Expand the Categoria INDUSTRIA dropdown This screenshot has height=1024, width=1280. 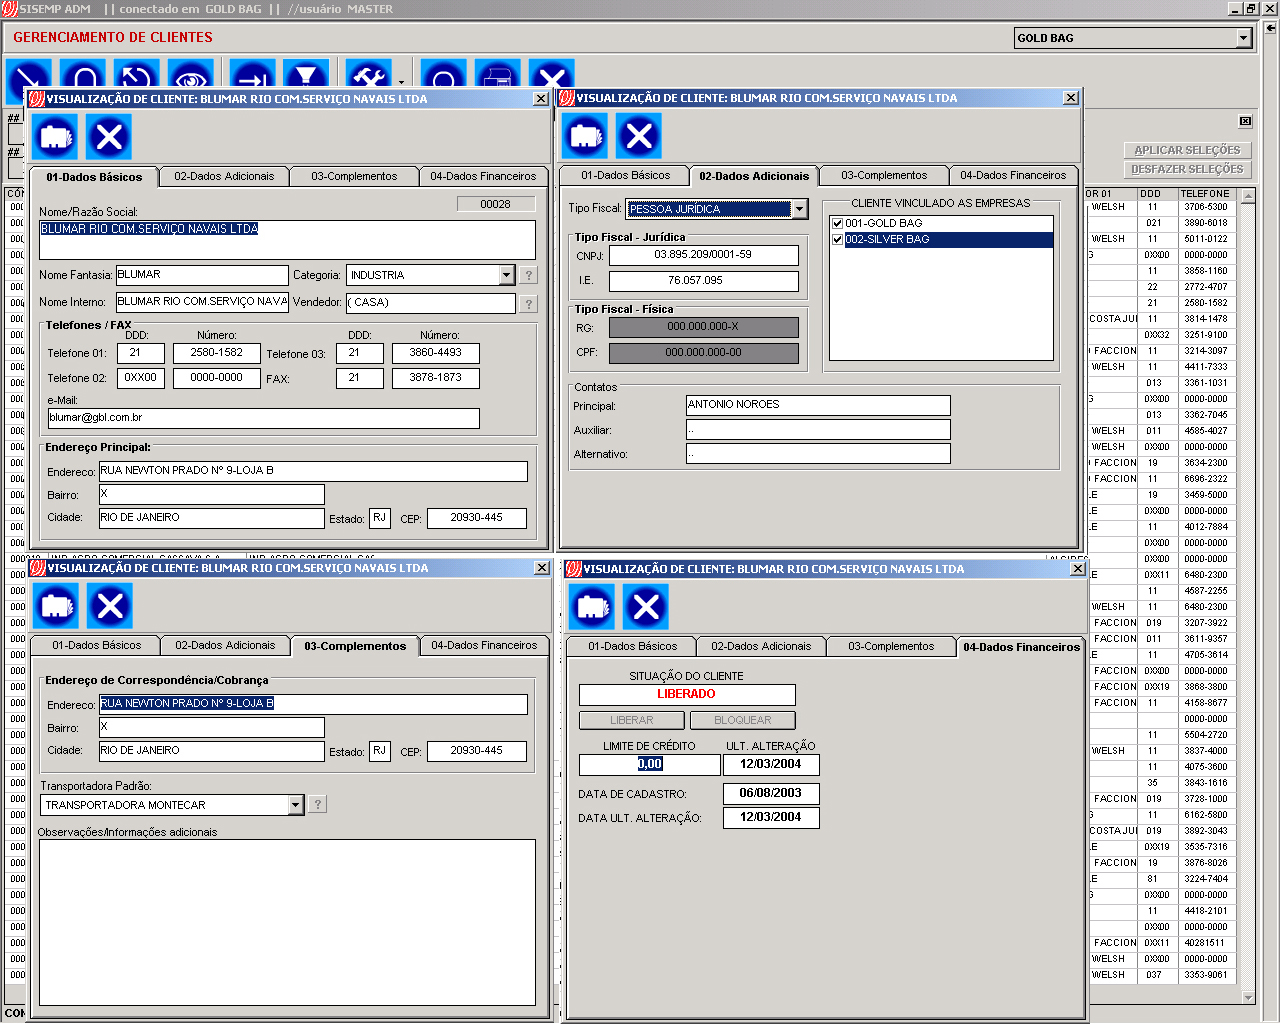[x=506, y=275]
